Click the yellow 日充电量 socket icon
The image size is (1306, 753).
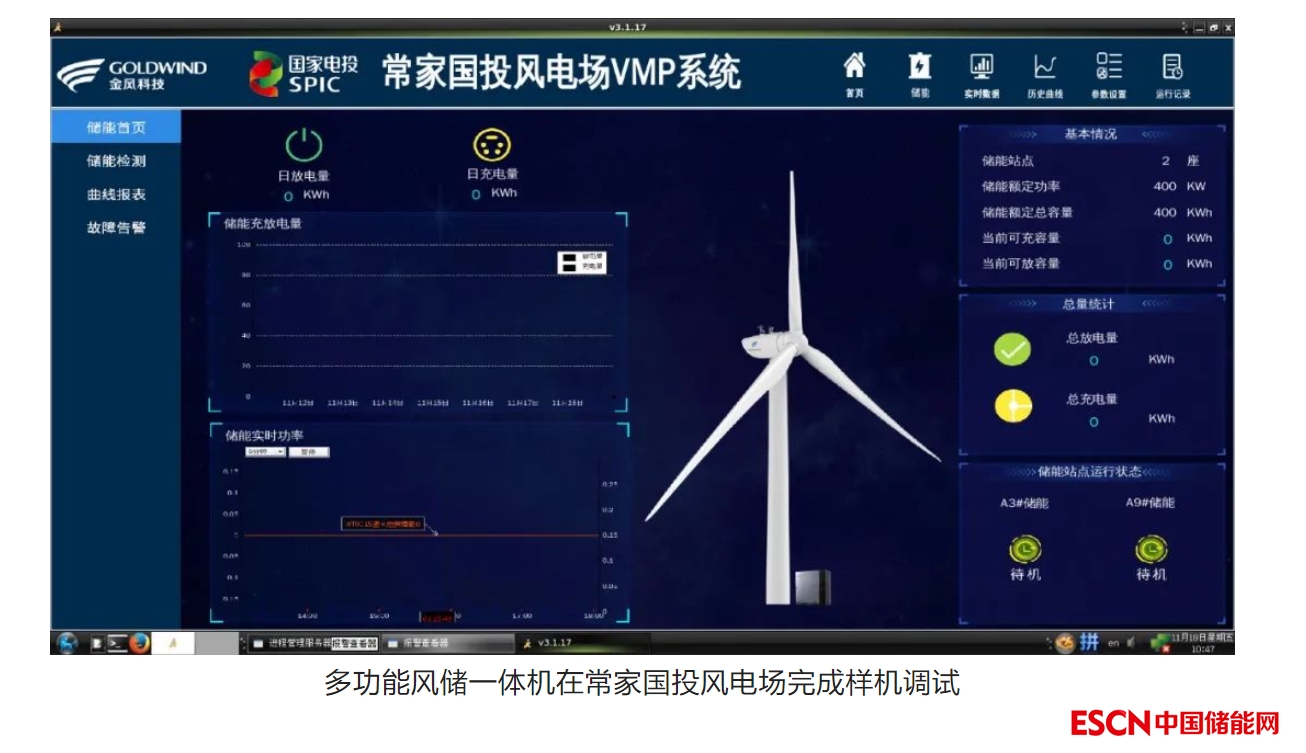tap(492, 146)
